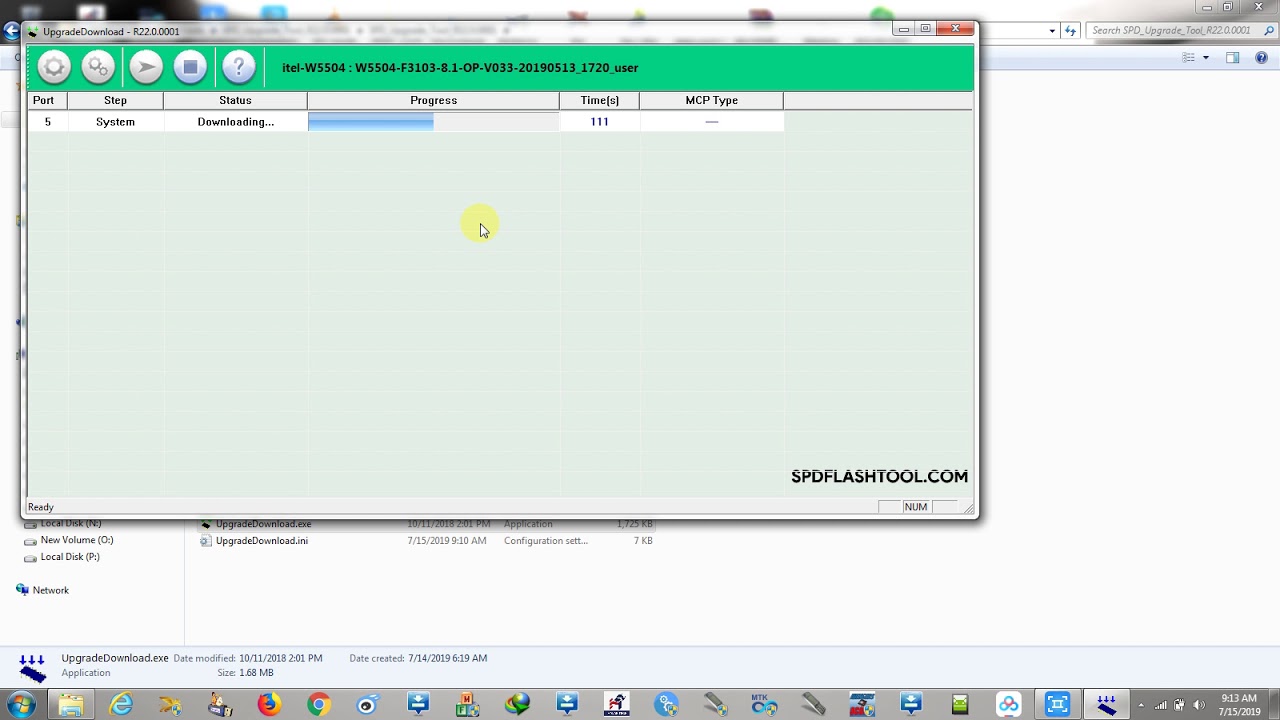The image size is (1280, 720).
Task: Click the Explorer refresh button
Action: [x=1071, y=31]
